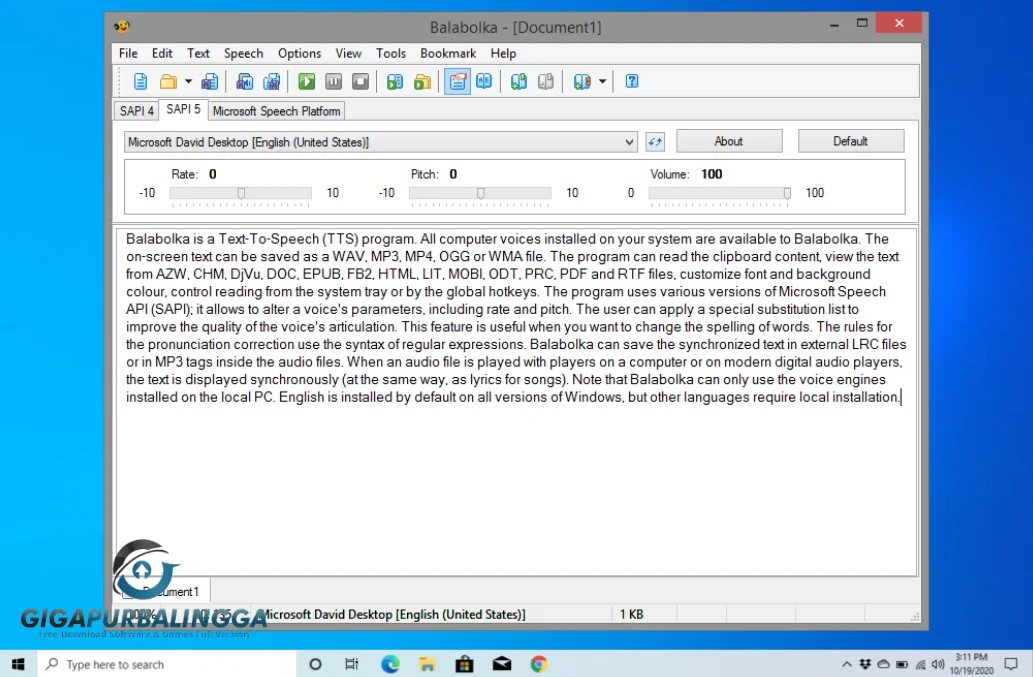
Task: Expand the recent files arrow beside Open
Action: (x=188, y=82)
